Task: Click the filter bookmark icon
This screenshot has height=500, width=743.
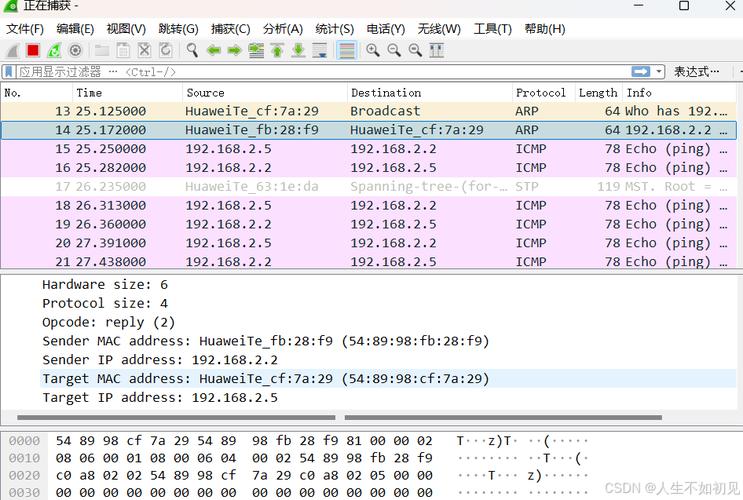Action: 9,72
